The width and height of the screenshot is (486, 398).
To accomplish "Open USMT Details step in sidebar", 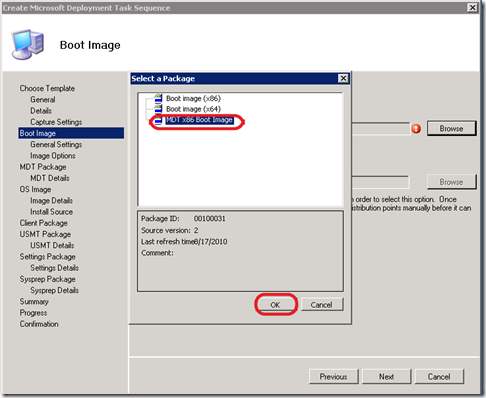I will 52,245.
